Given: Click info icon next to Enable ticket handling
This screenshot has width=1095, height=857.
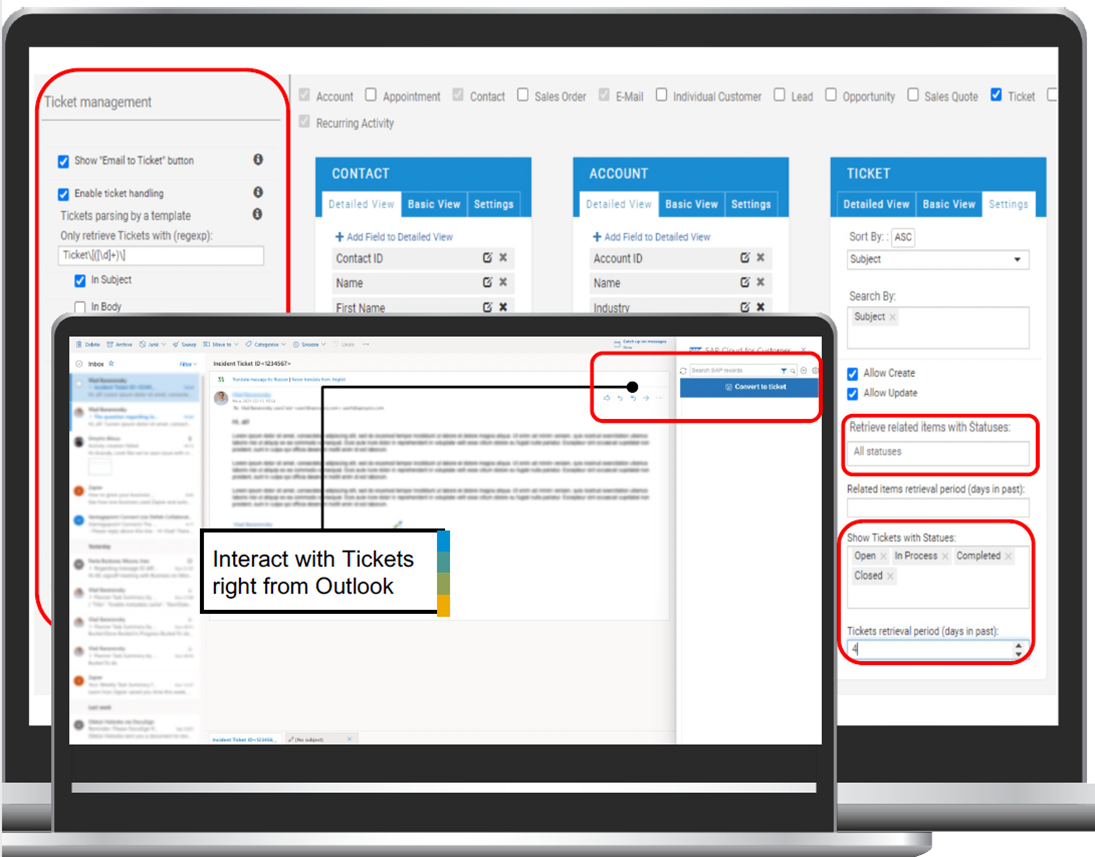Looking at the screenshot, I should click(257, 192).
